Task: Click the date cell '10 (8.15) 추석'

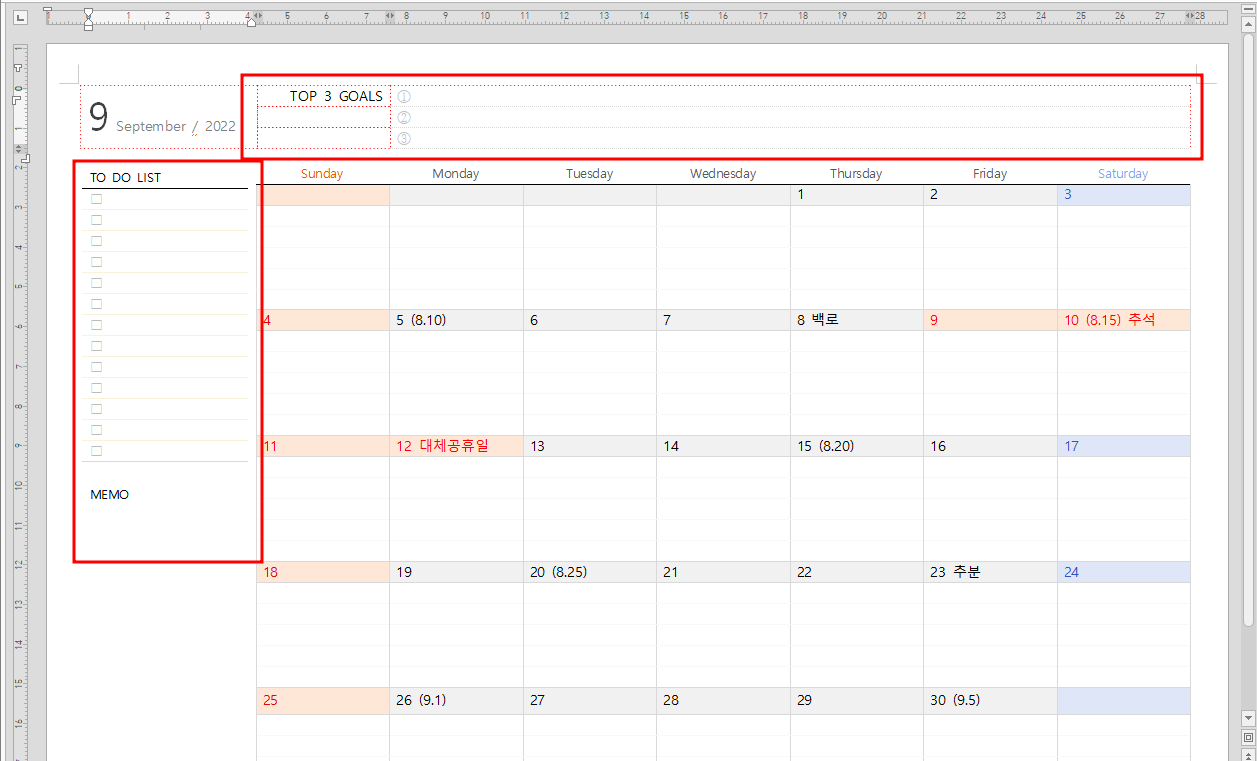Action: tap(1124, 321)
